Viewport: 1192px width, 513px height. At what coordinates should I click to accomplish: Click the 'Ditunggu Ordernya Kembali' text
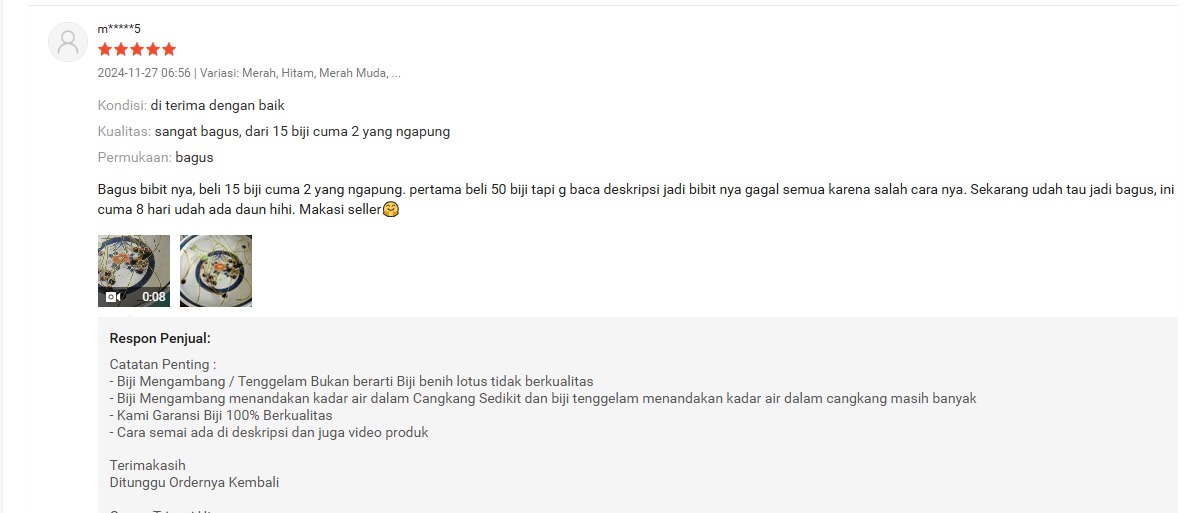click(194, 482)
